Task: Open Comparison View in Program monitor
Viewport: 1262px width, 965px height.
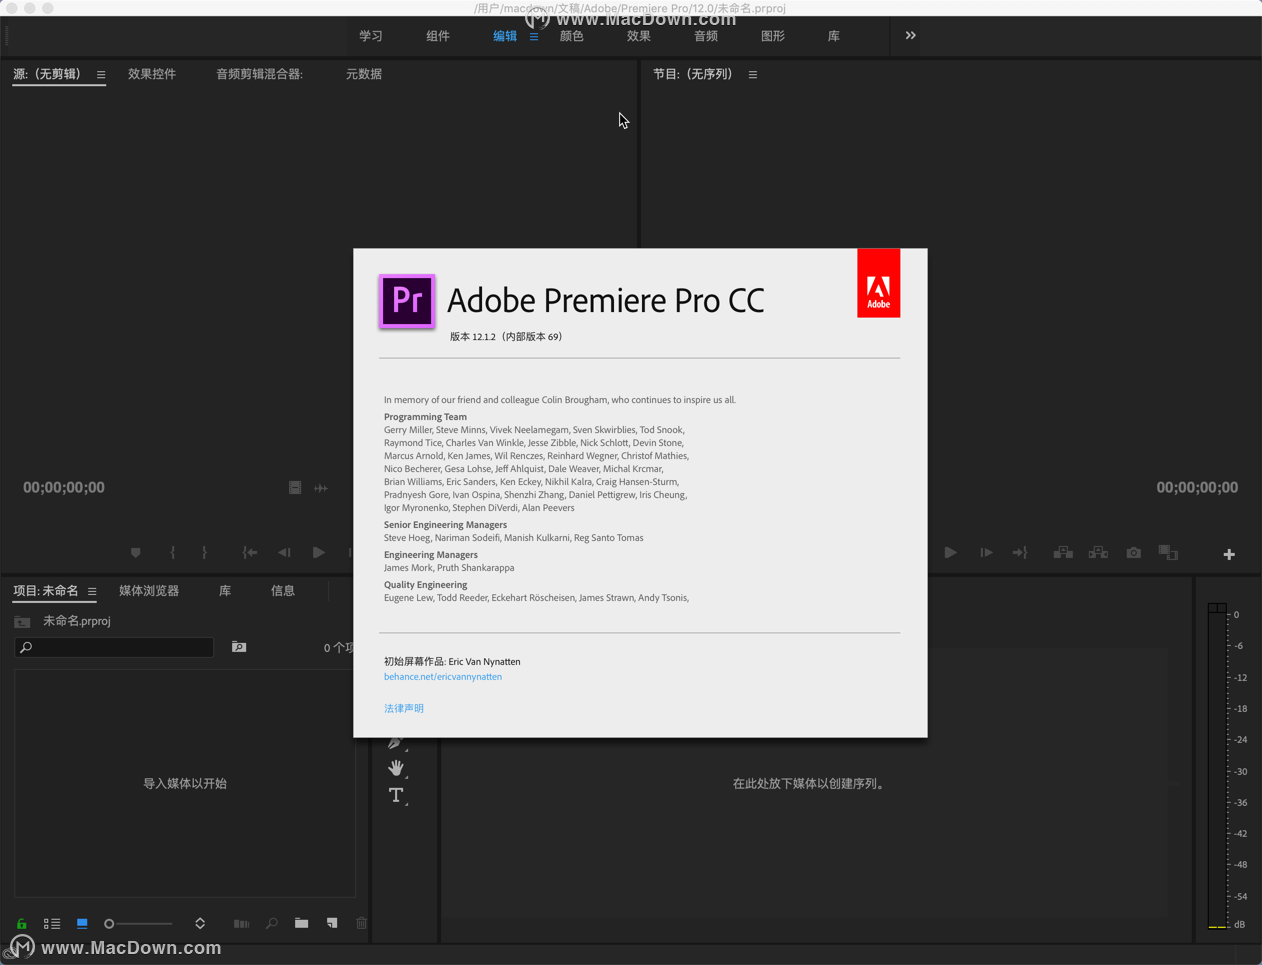Action: pos(1168,553)
